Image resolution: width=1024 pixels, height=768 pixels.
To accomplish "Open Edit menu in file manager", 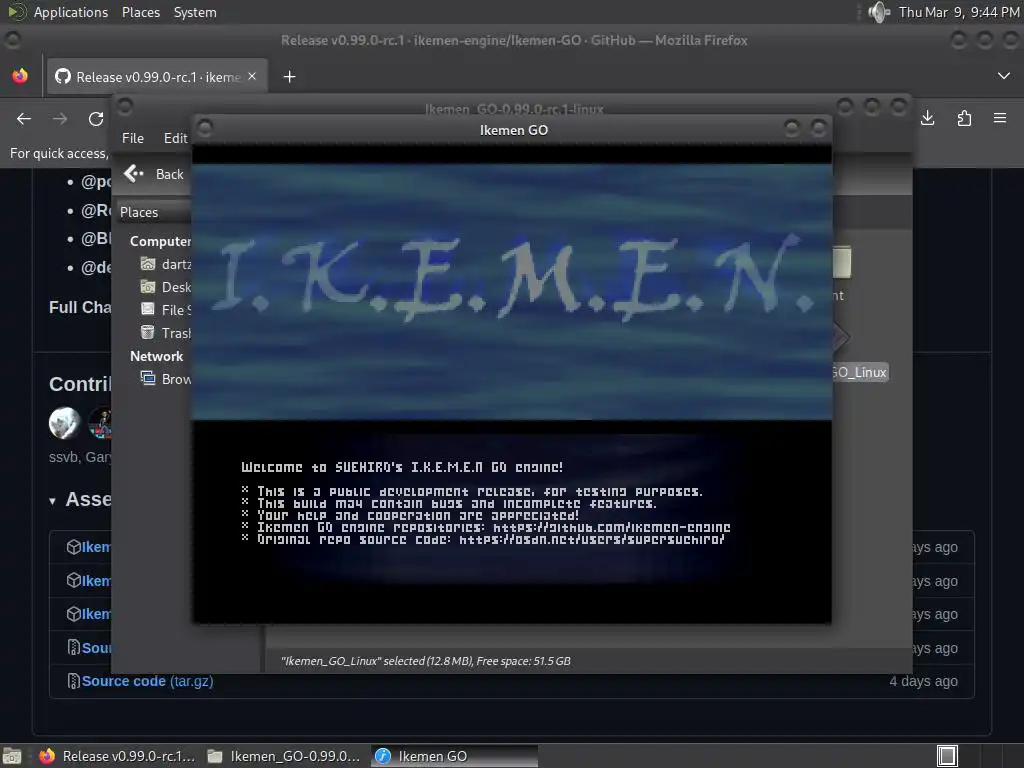I will pyautogui.click(x=175, y=138).
